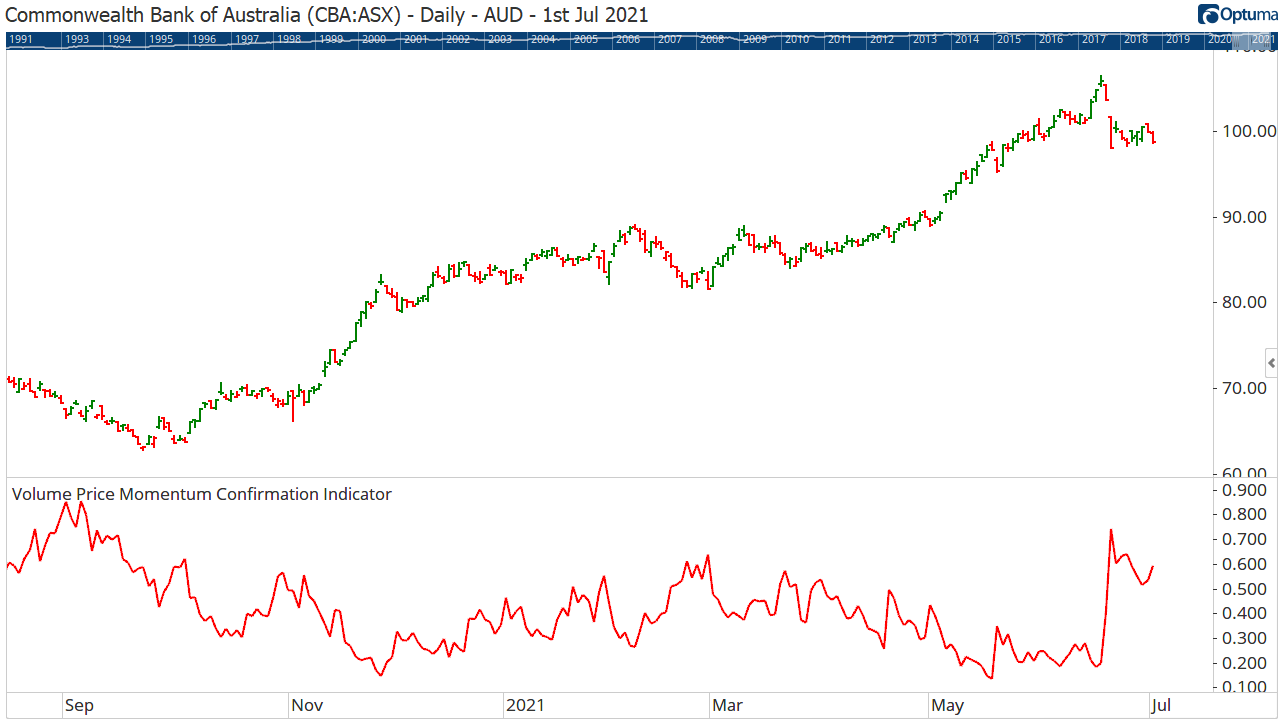Click the Sep label on date axis
This screenshot has height=726, width=1284.
[79, 706]
